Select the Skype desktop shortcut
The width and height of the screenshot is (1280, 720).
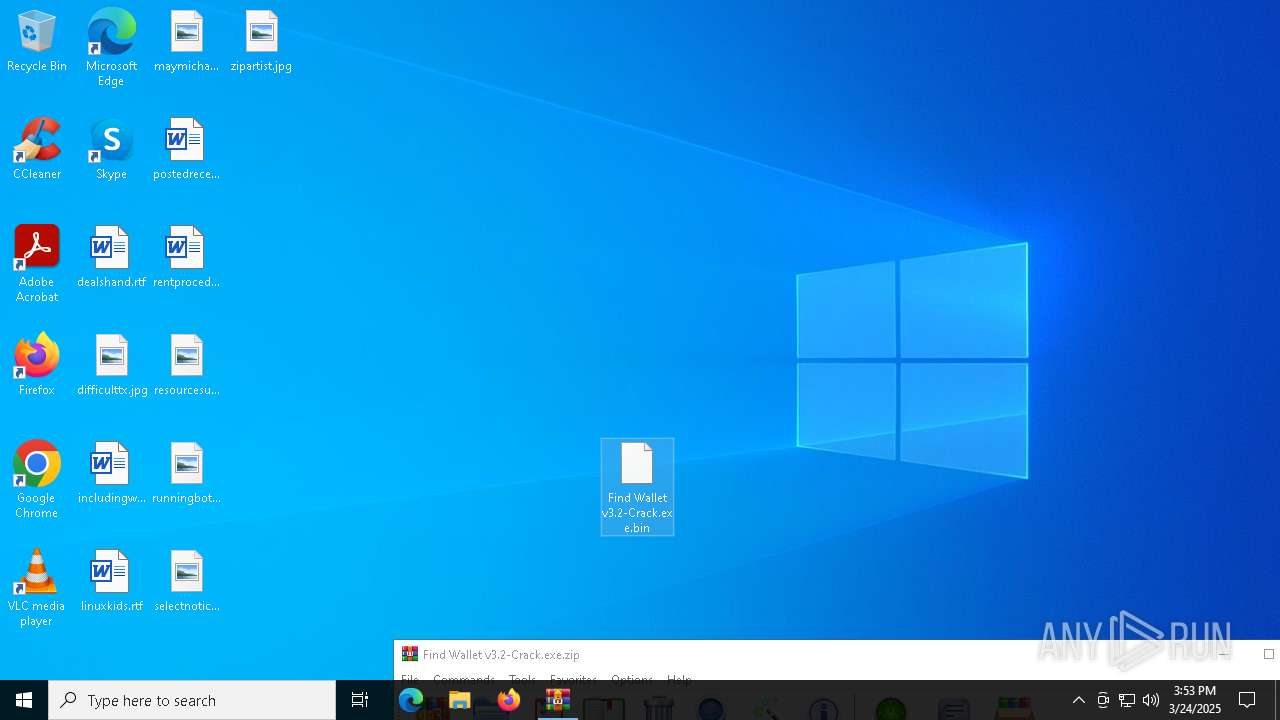pos(111,150)
